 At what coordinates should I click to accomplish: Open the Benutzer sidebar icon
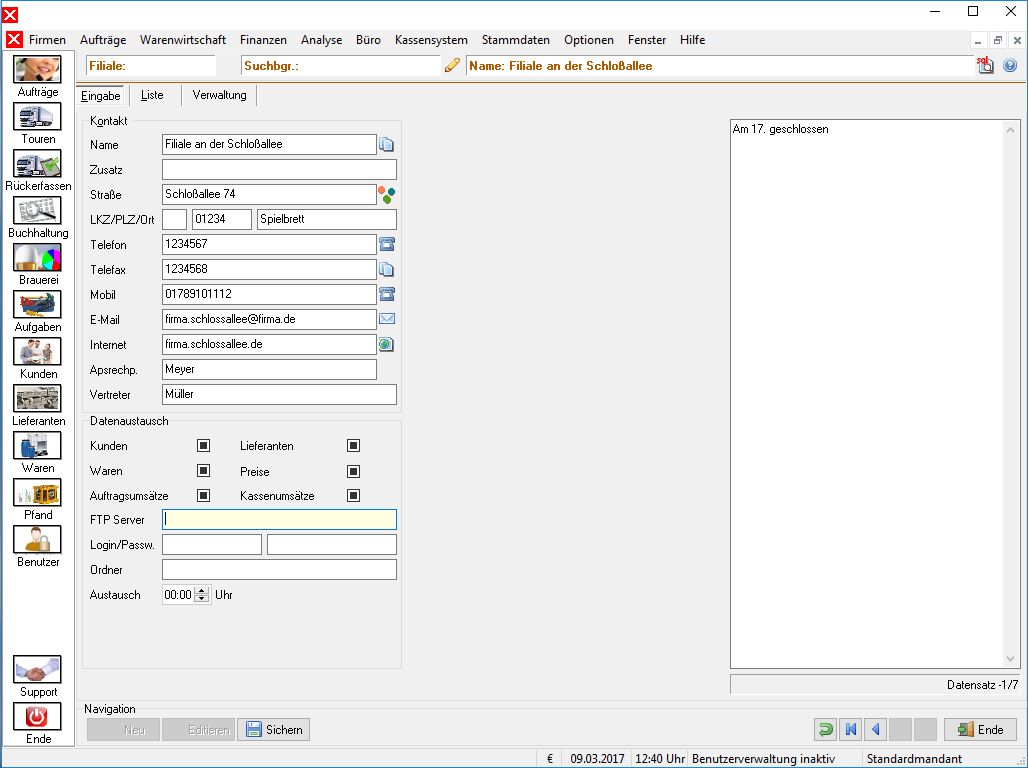[x=37, y=540]
